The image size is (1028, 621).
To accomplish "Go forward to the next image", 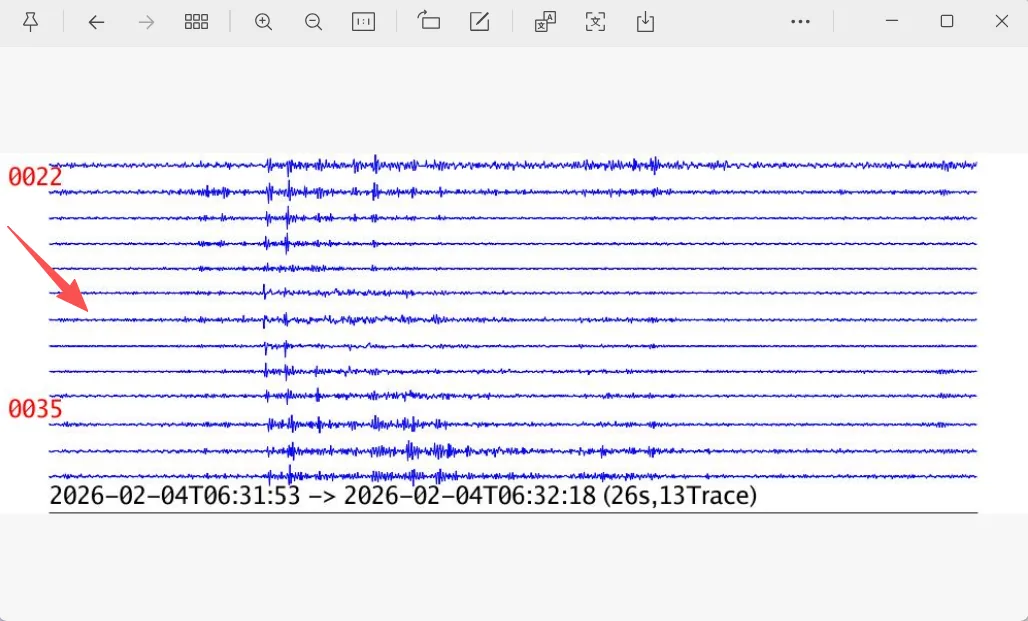I will (x=146, y=22).
